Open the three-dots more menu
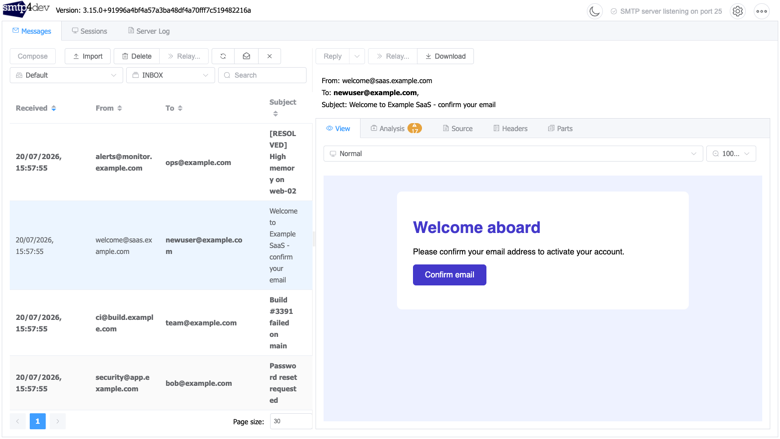 point(762,11)
